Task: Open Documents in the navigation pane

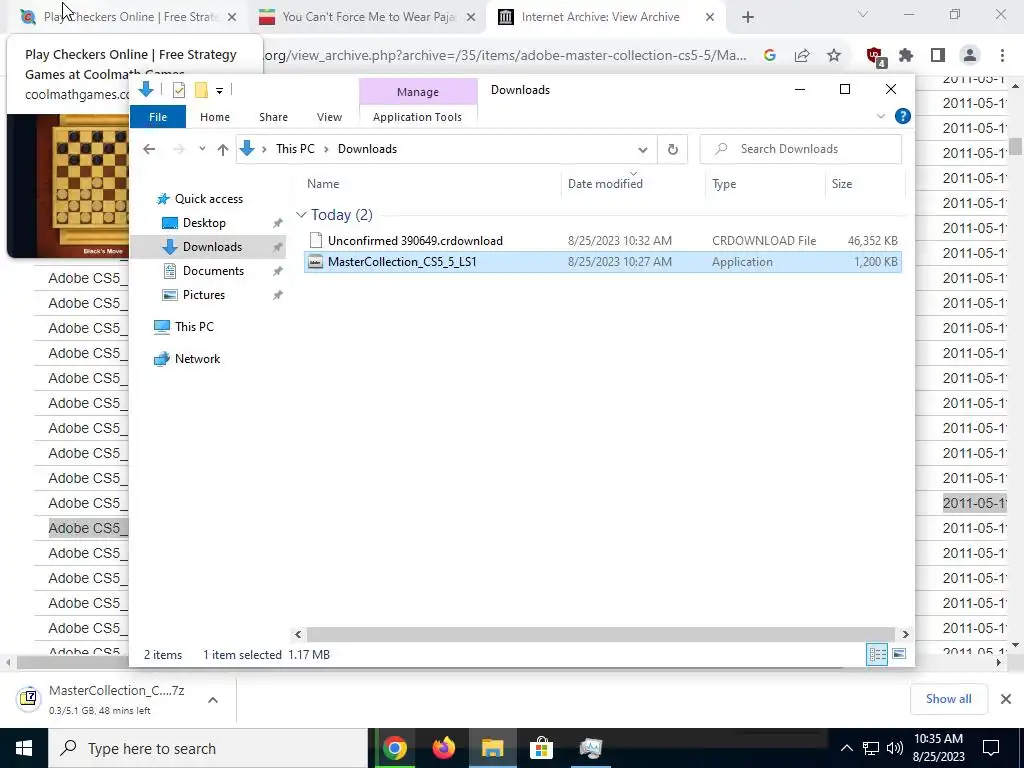Action: [x=213, y=271]
